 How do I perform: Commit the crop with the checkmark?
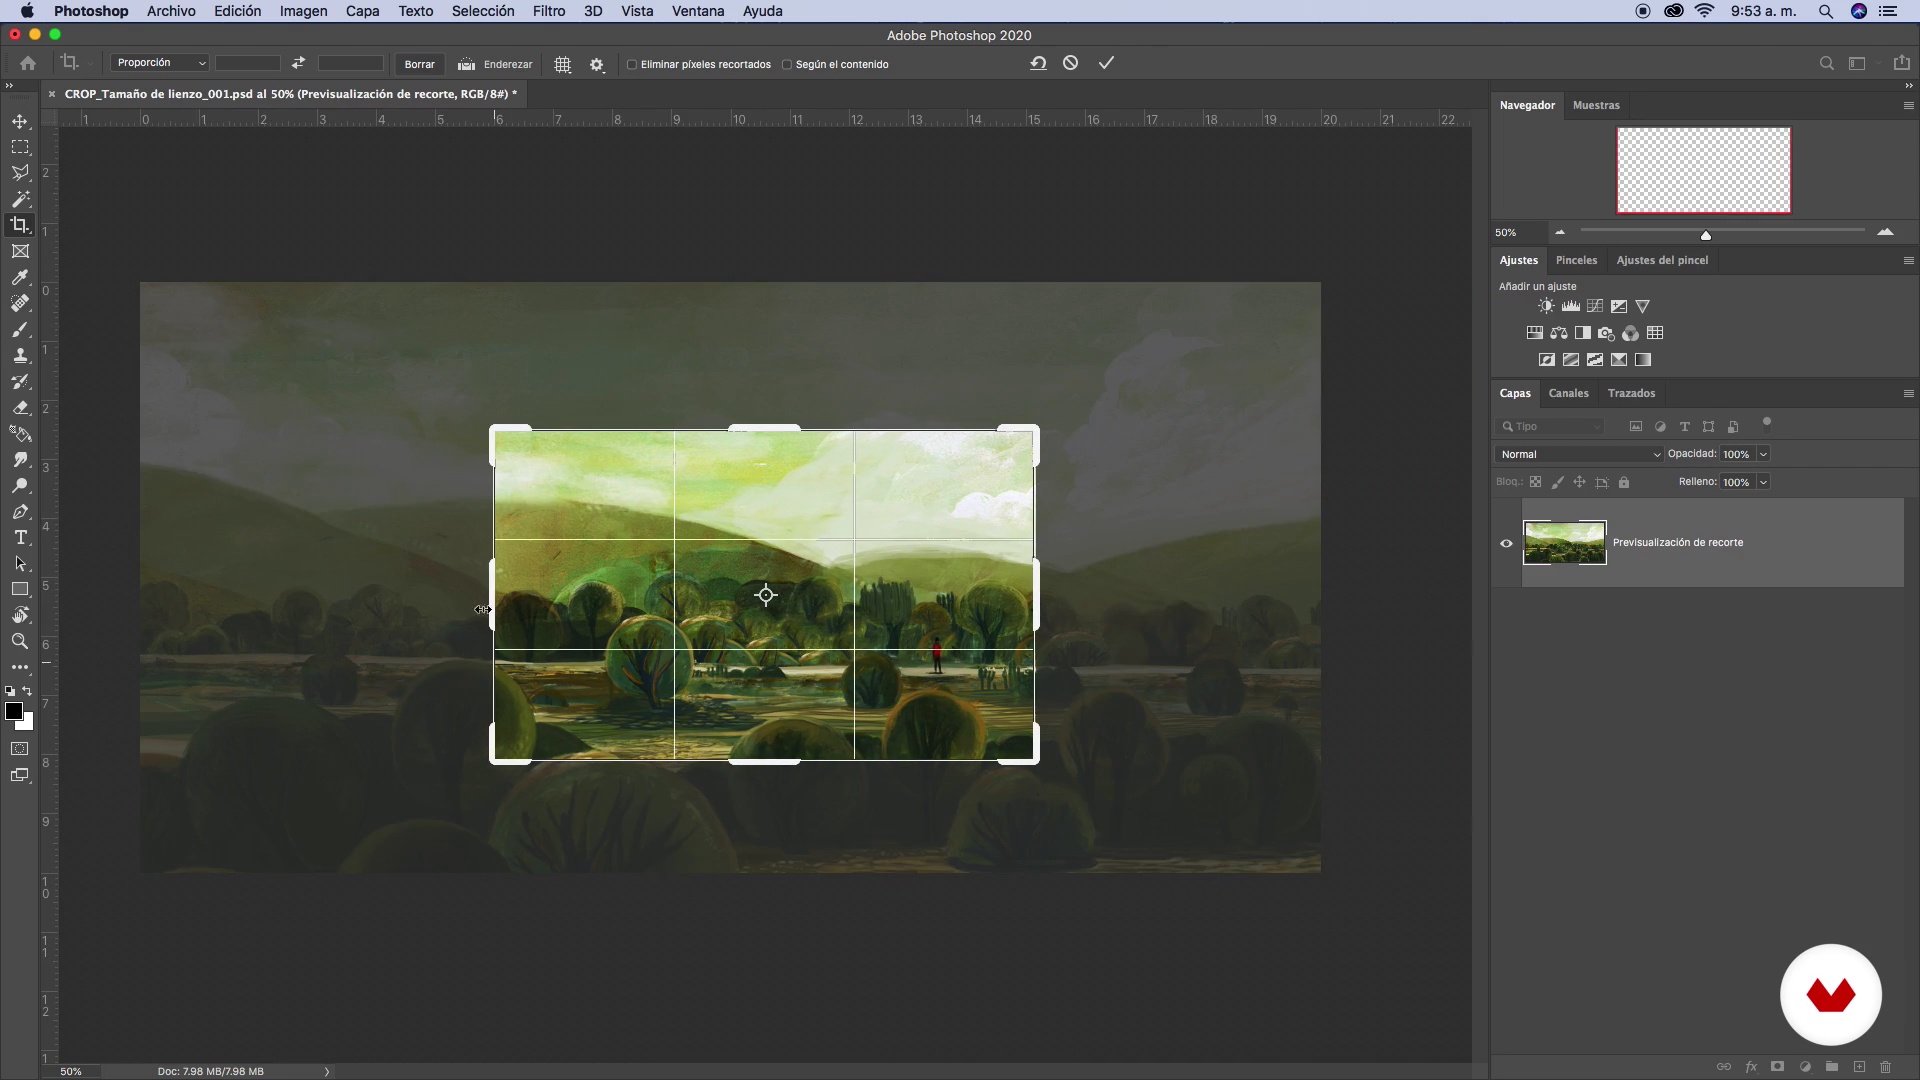pyautogui.click(x=1106, y=63)
